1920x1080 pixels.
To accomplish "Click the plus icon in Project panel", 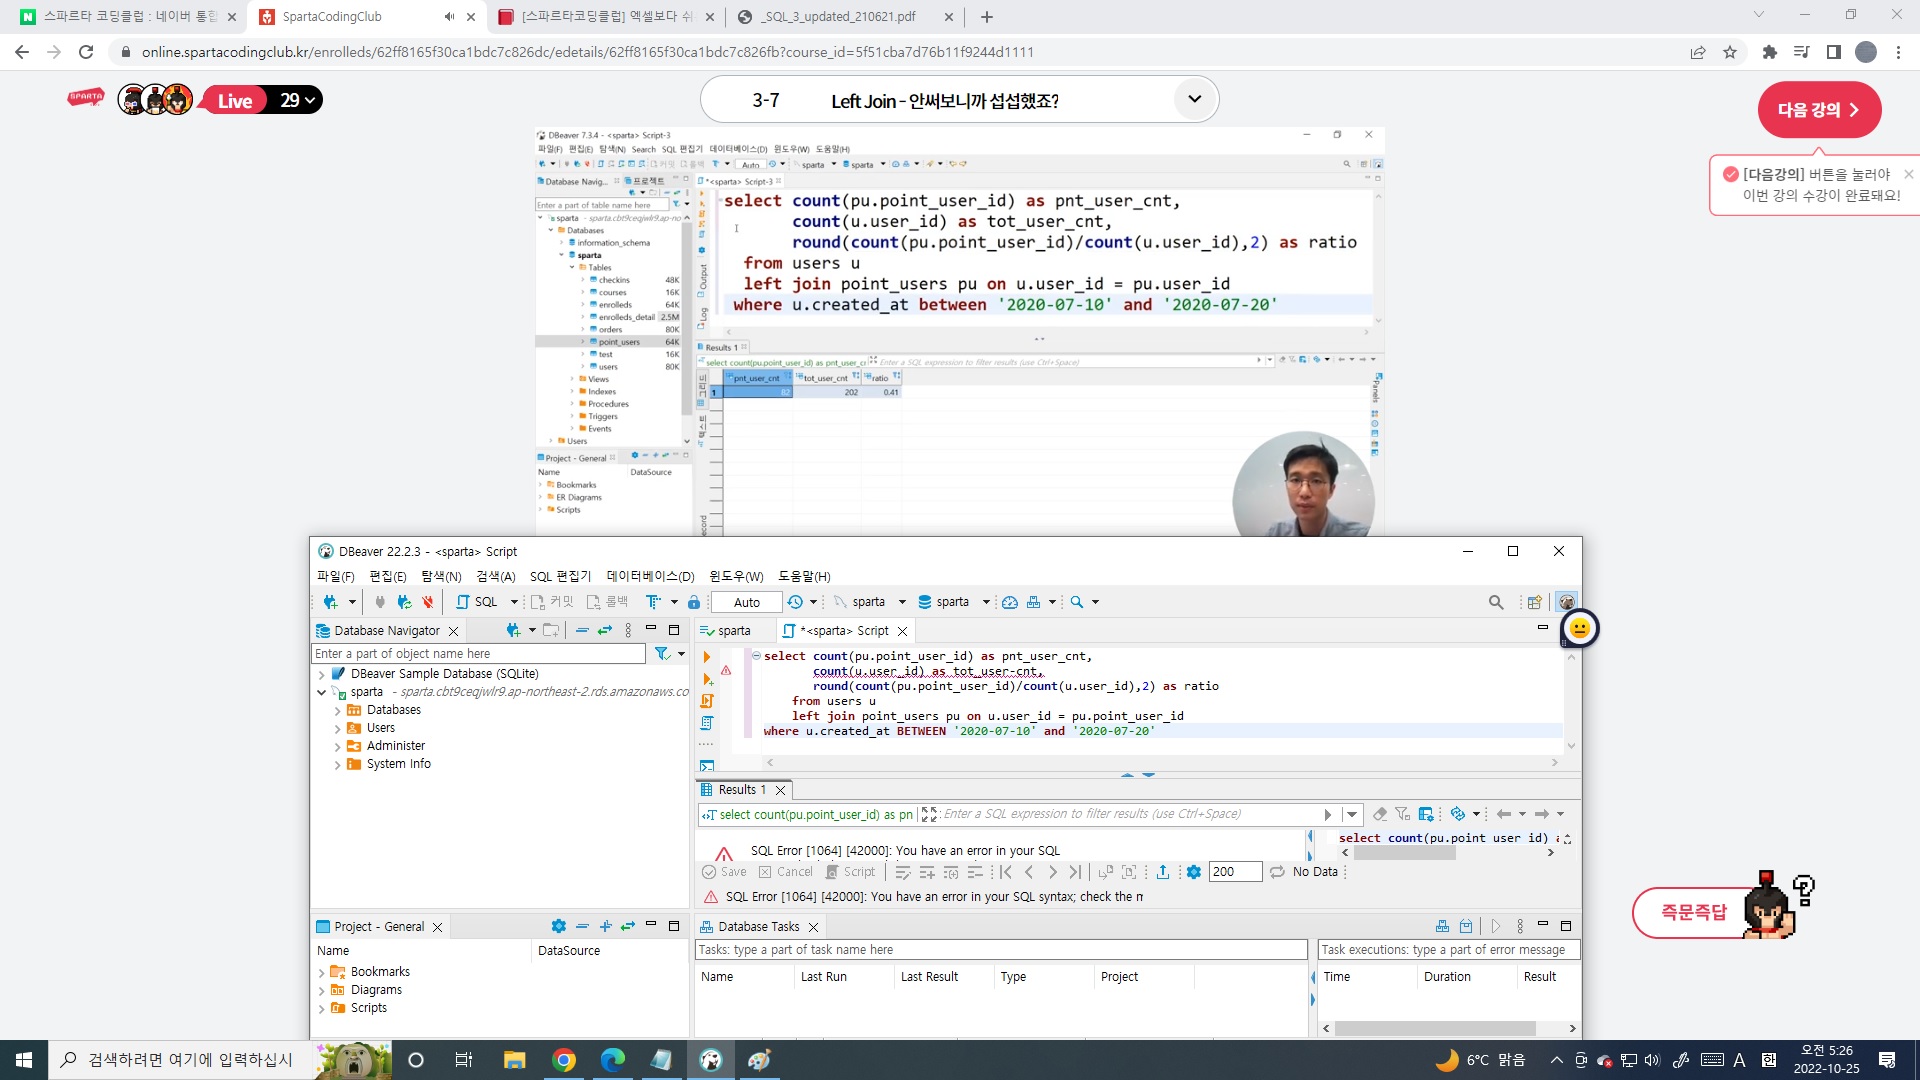I will click(x=605, y=927).
